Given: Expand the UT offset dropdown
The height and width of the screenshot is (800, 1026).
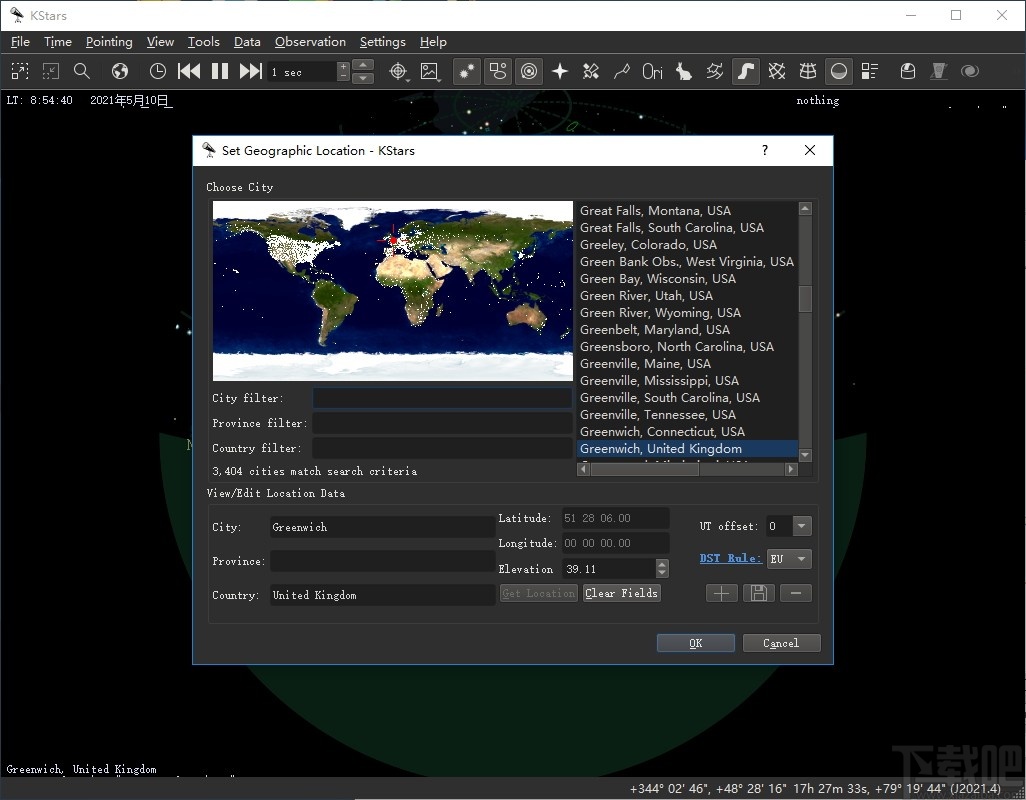Looking at the screenshot, I should [801, 526].
